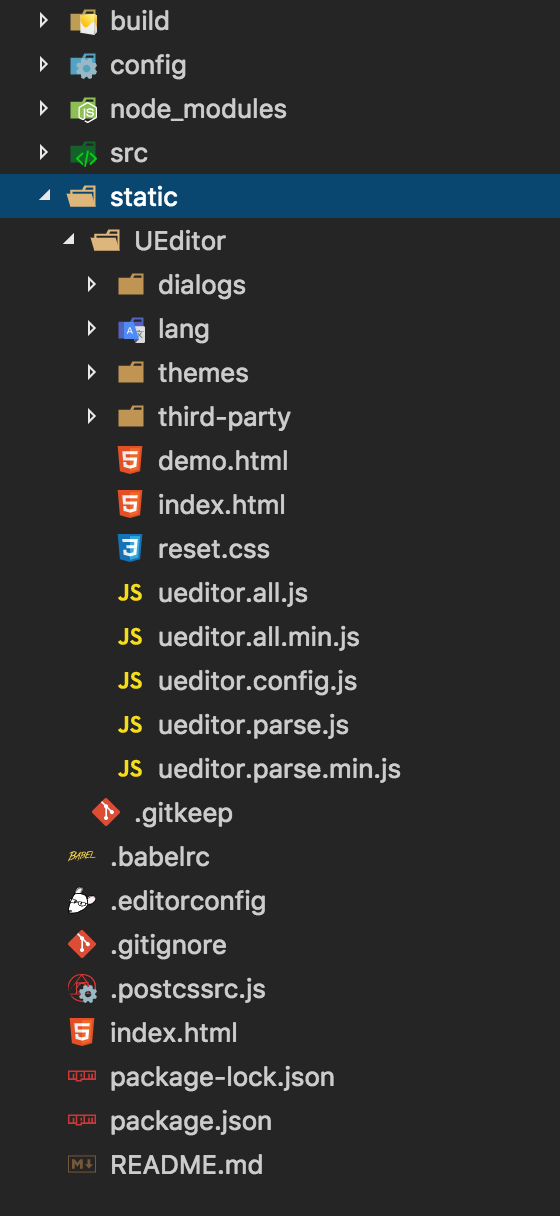Screen dimensions: 560x1216
Task: Select the src folder label
Action: [129, 153]
